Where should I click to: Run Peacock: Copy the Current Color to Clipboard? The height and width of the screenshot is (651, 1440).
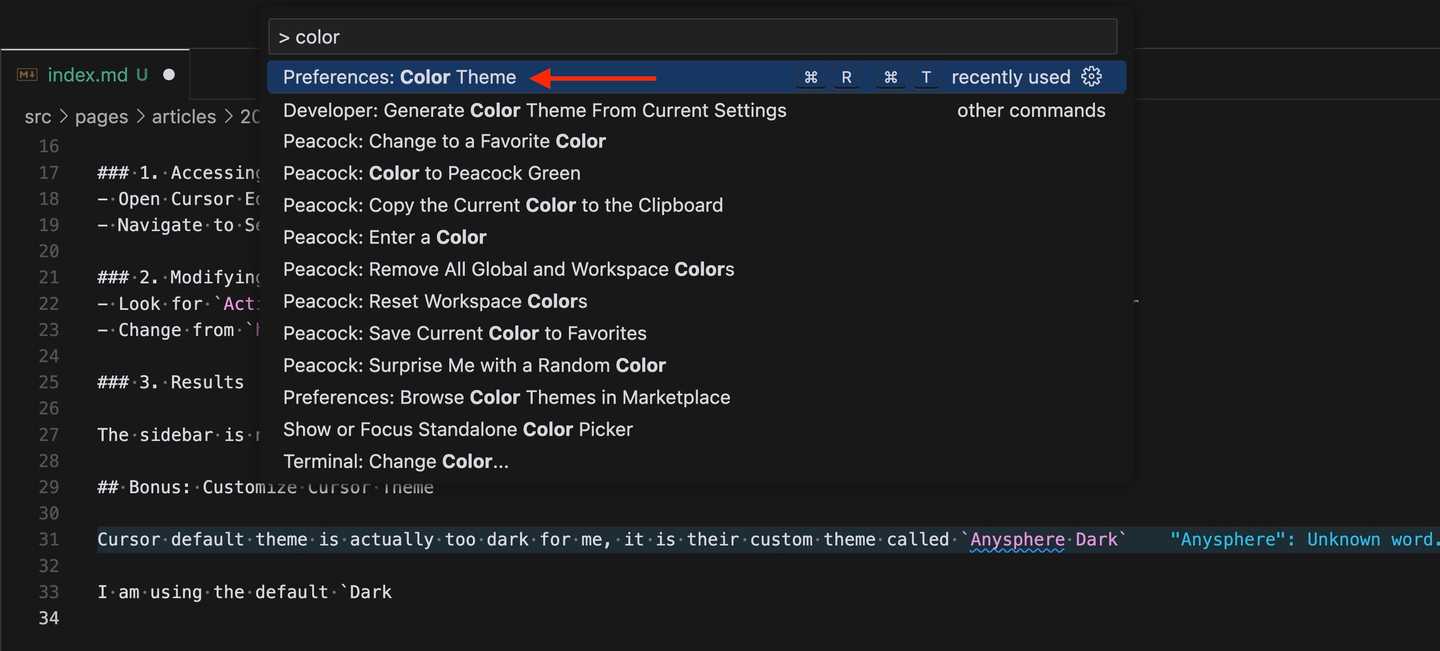(x=697, y=205)
